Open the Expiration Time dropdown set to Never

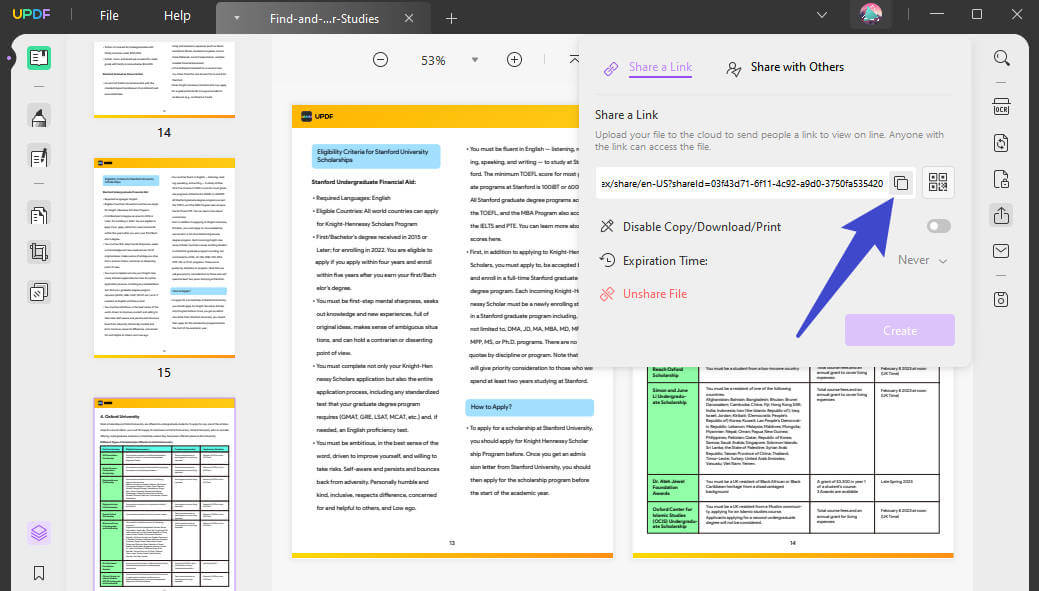click(x=921, y=260)
